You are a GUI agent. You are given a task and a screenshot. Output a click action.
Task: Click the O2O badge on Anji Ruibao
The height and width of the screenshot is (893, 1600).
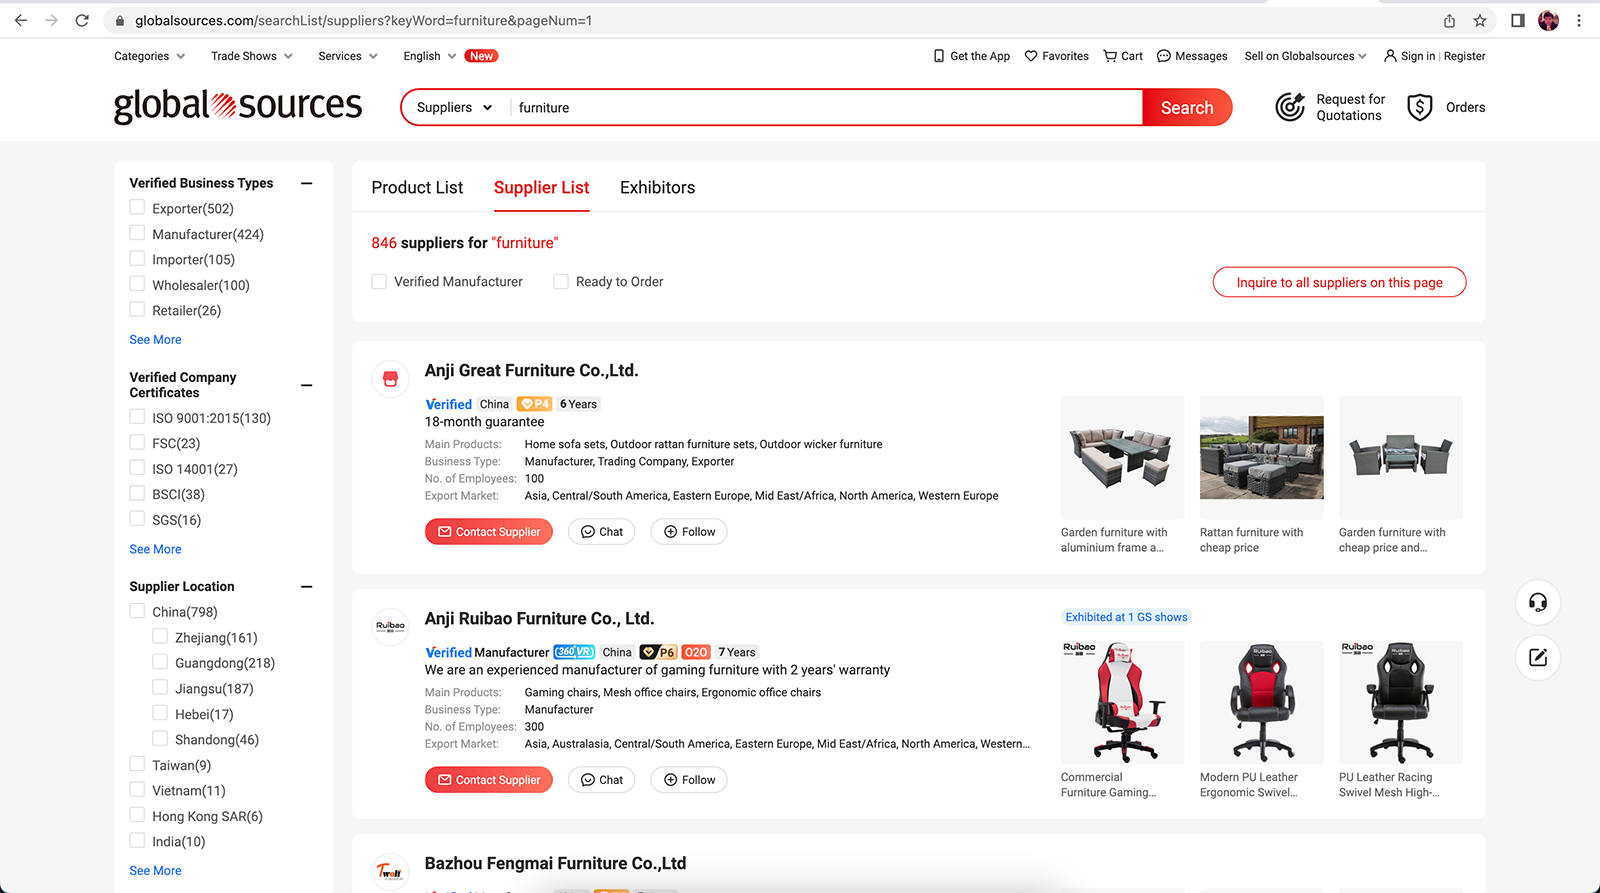(x=696, y=652)
